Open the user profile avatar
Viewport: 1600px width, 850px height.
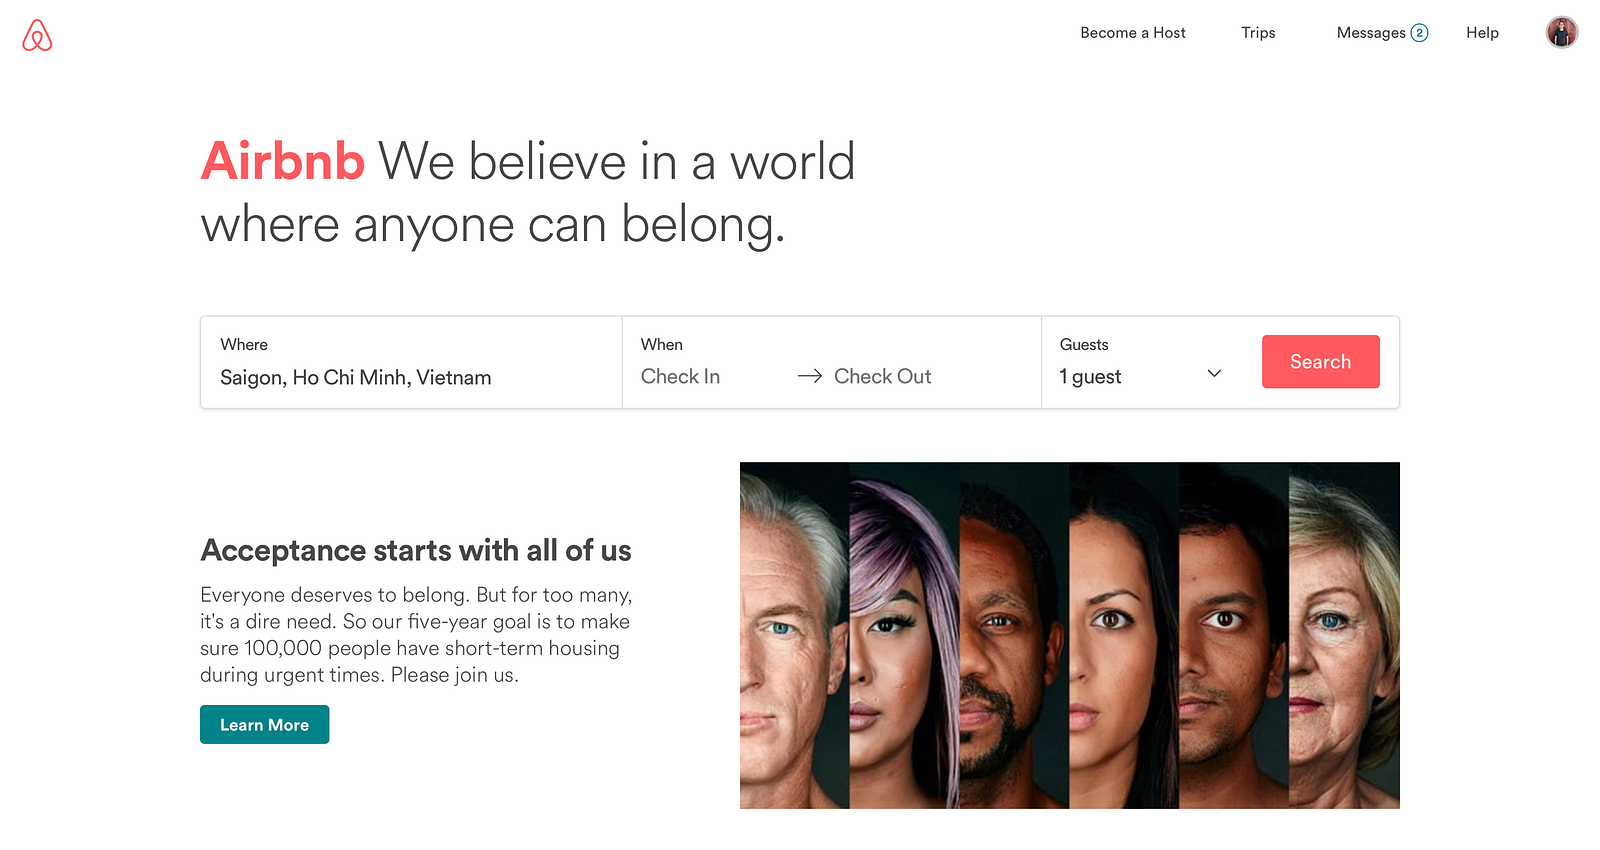1562,32
